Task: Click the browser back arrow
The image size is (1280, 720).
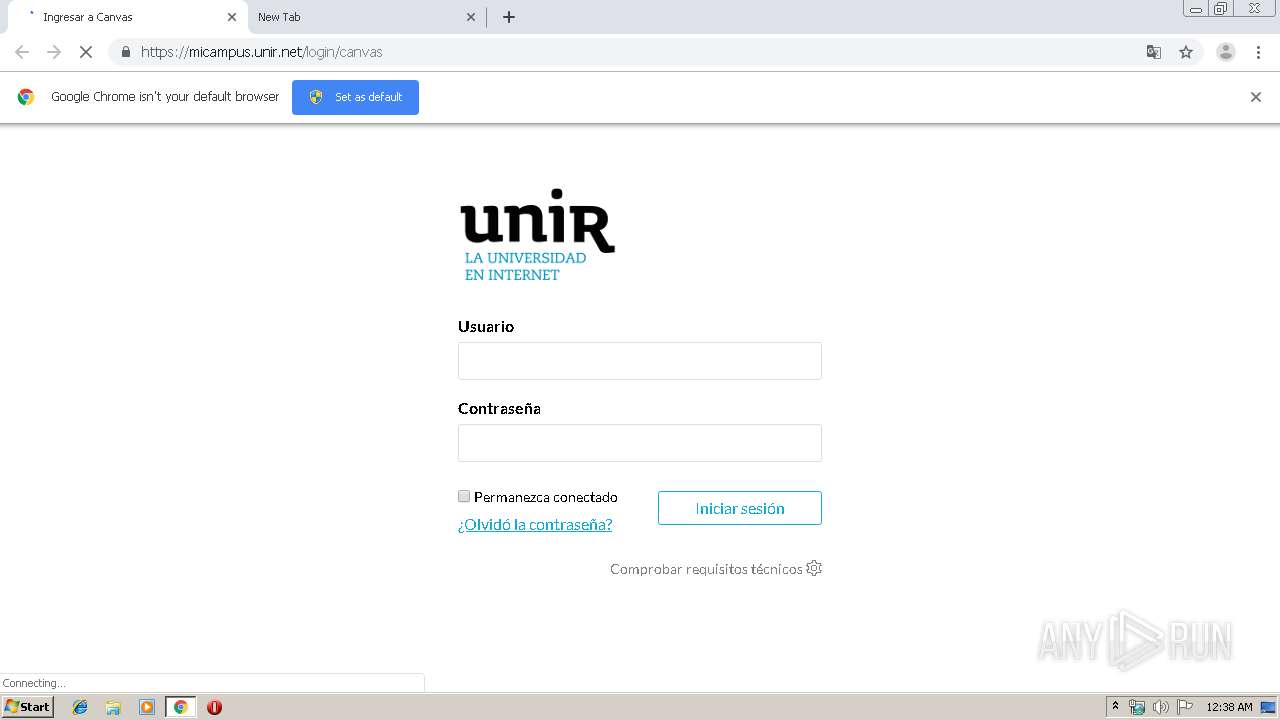Action: coord(22,52)
